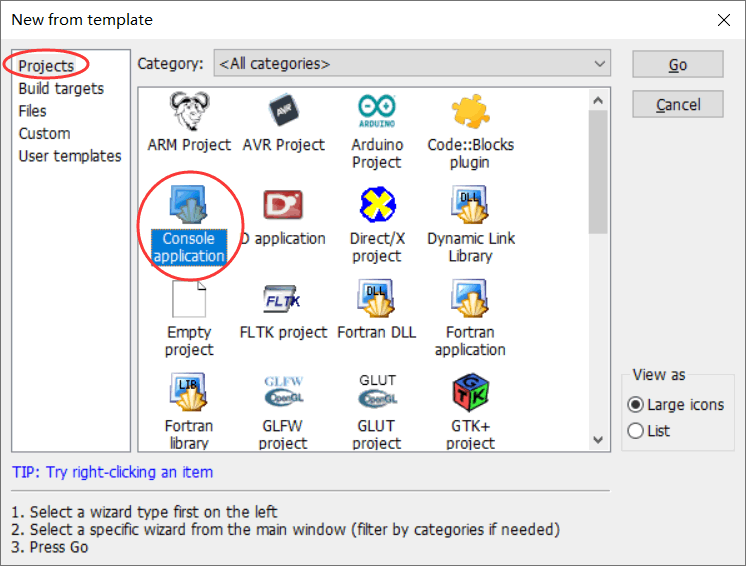Open the Category dropdown list
Viewport: 746px width, 566px height.
tap(412, 63)
